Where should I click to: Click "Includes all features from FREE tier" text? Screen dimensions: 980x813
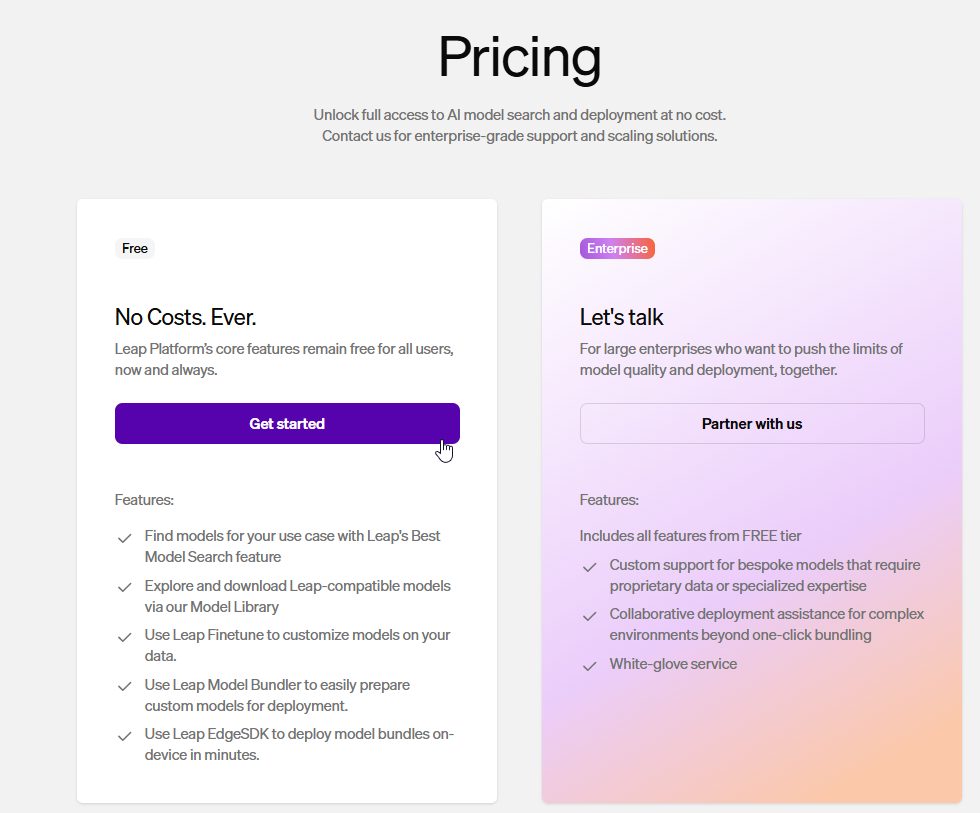690,536
